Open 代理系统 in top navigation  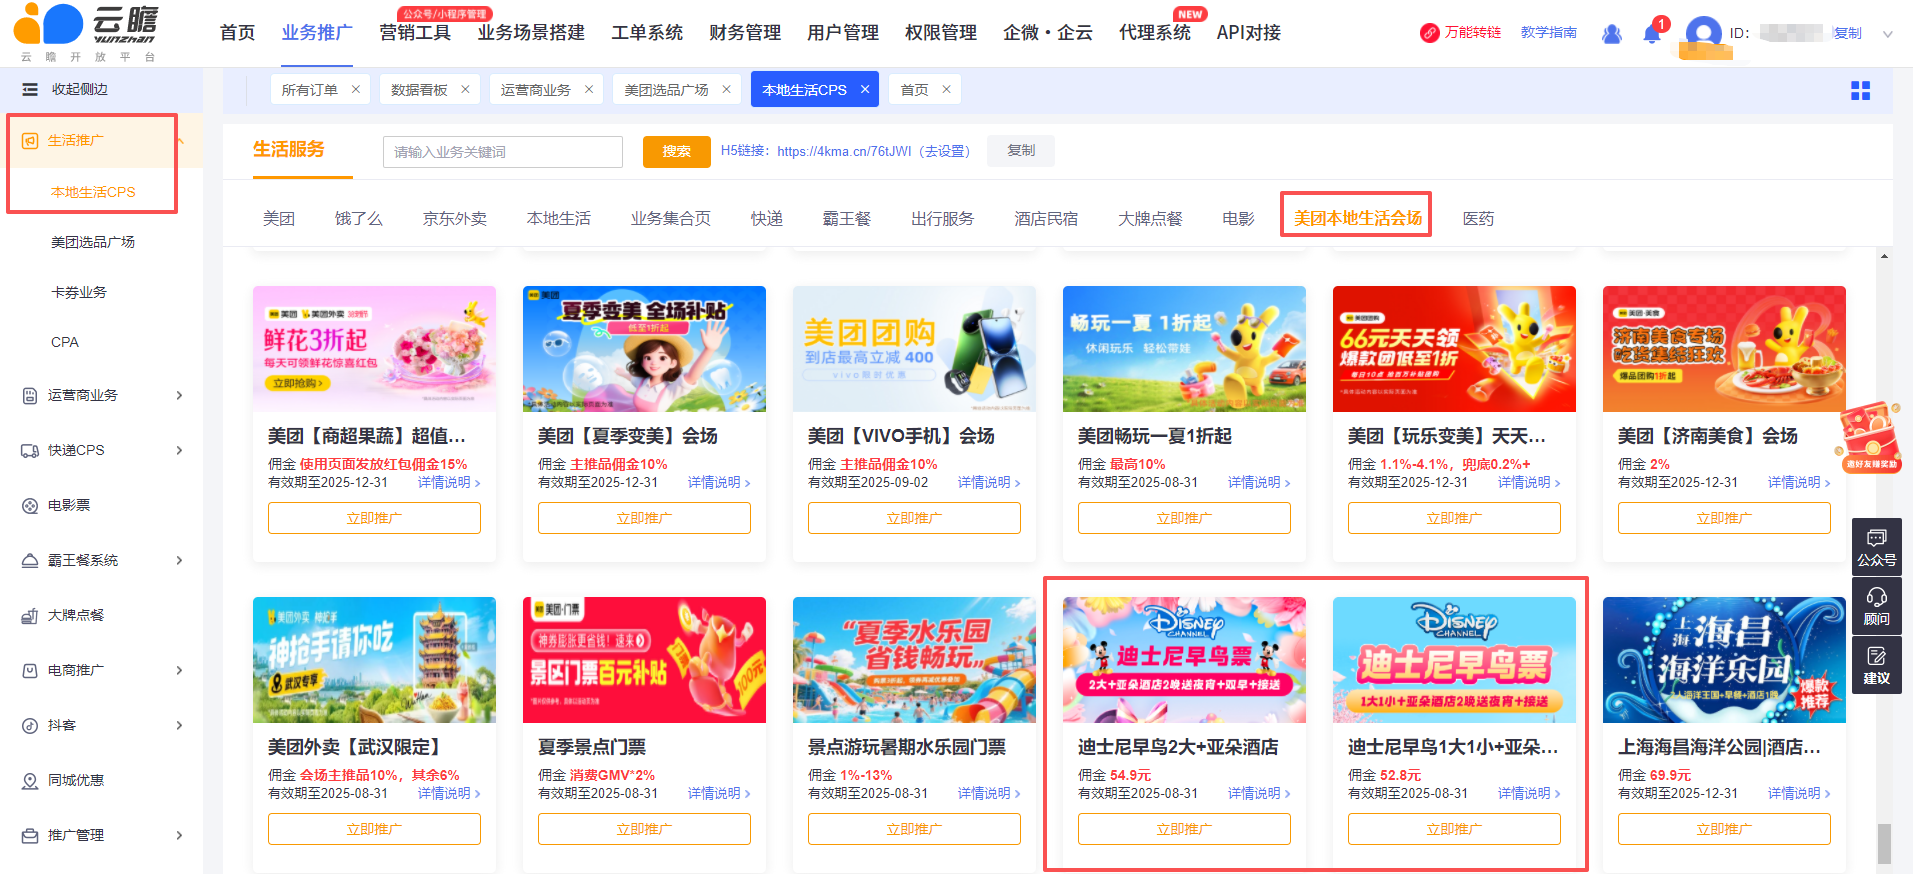click(x=1155, y=33)
